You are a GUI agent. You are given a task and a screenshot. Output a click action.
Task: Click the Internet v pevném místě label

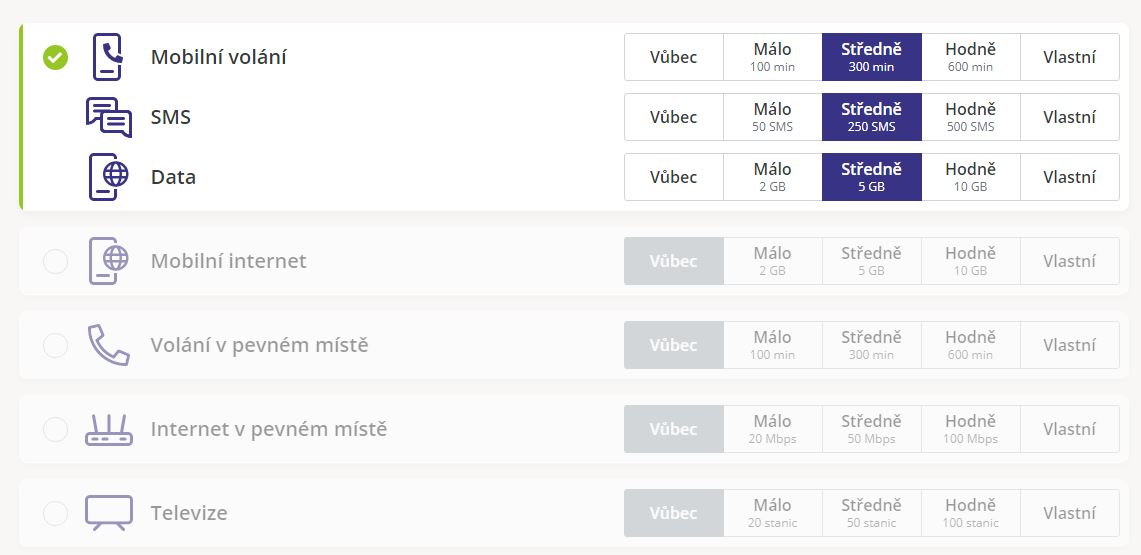[x=269, y=429]
